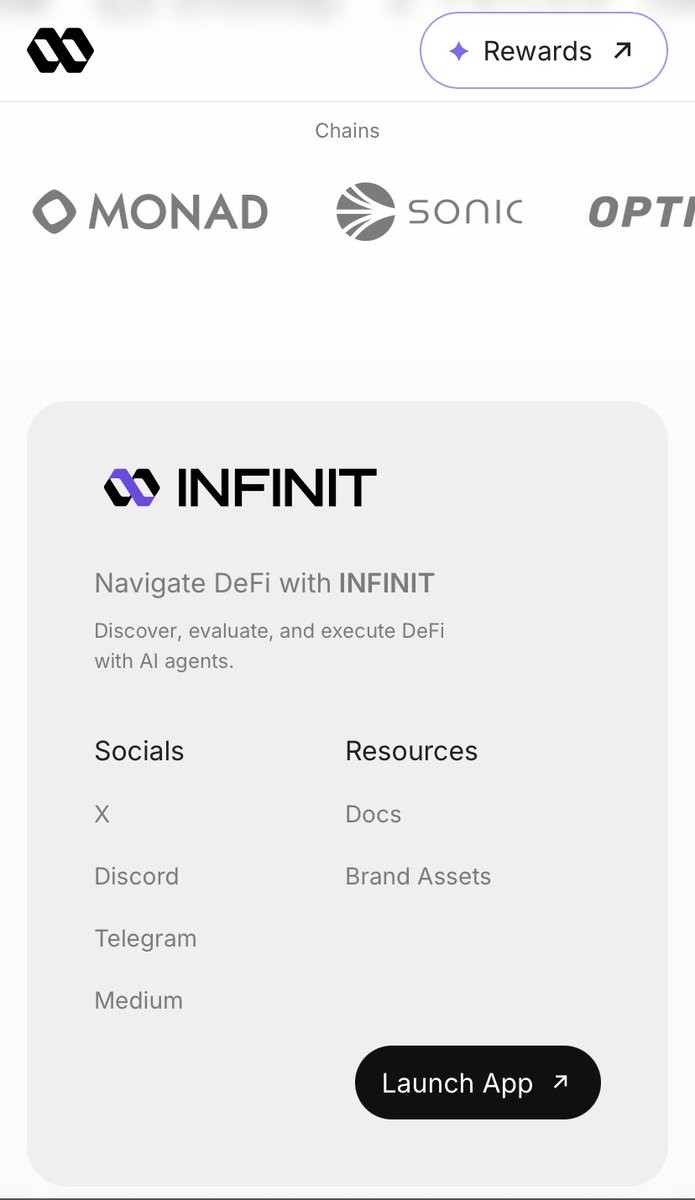The width and height of the screenshot is (695, 1200).
Task: Click the Socials heading
Action: pos(139,751)
